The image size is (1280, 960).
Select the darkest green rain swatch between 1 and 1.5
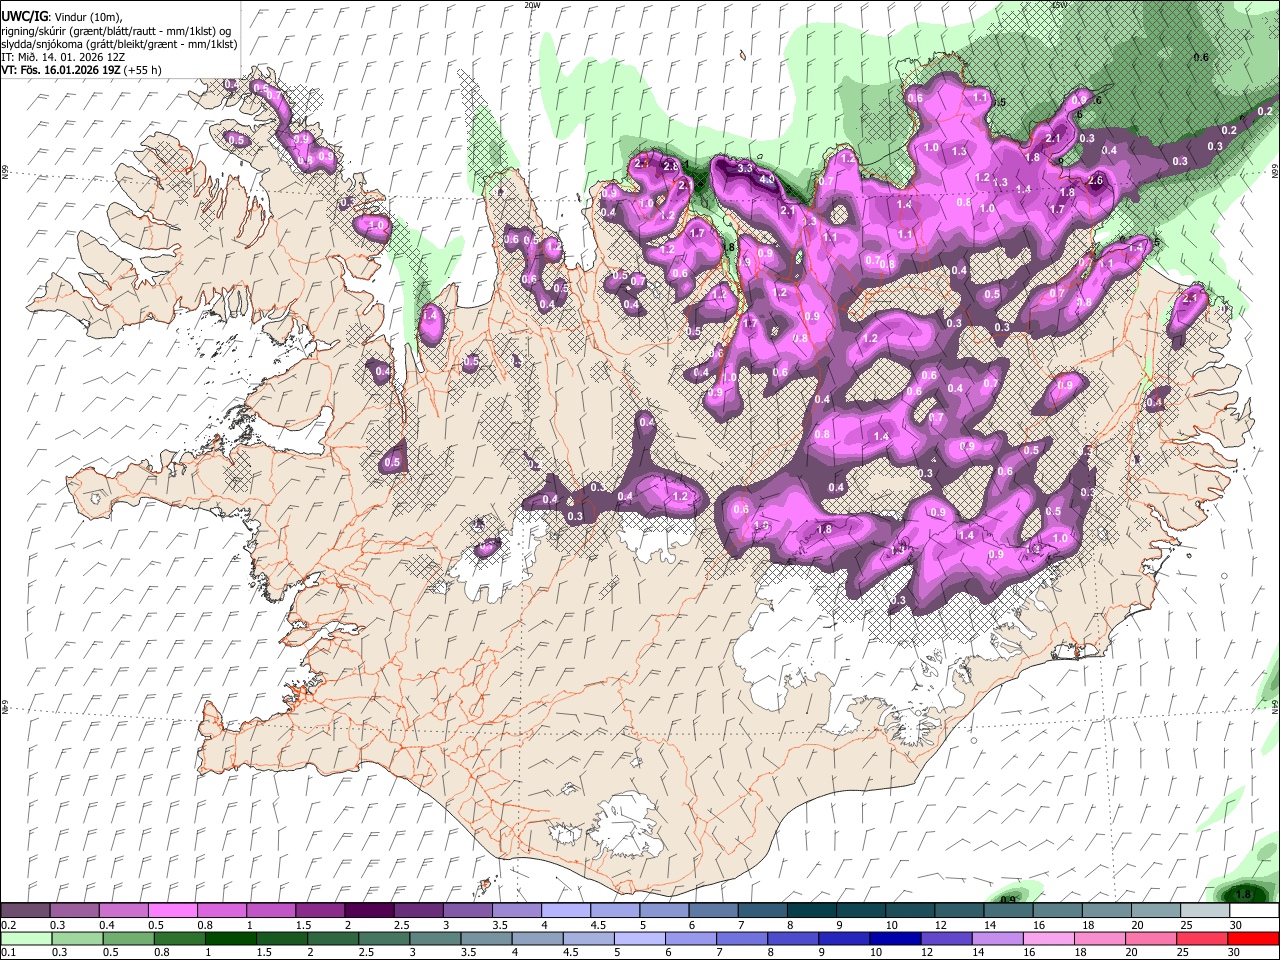click(x=231, y=938)
